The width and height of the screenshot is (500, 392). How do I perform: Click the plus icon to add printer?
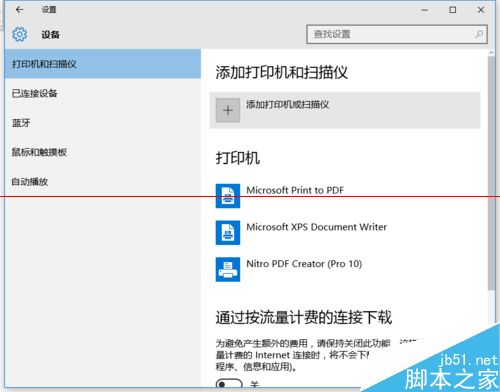point(228,110)
